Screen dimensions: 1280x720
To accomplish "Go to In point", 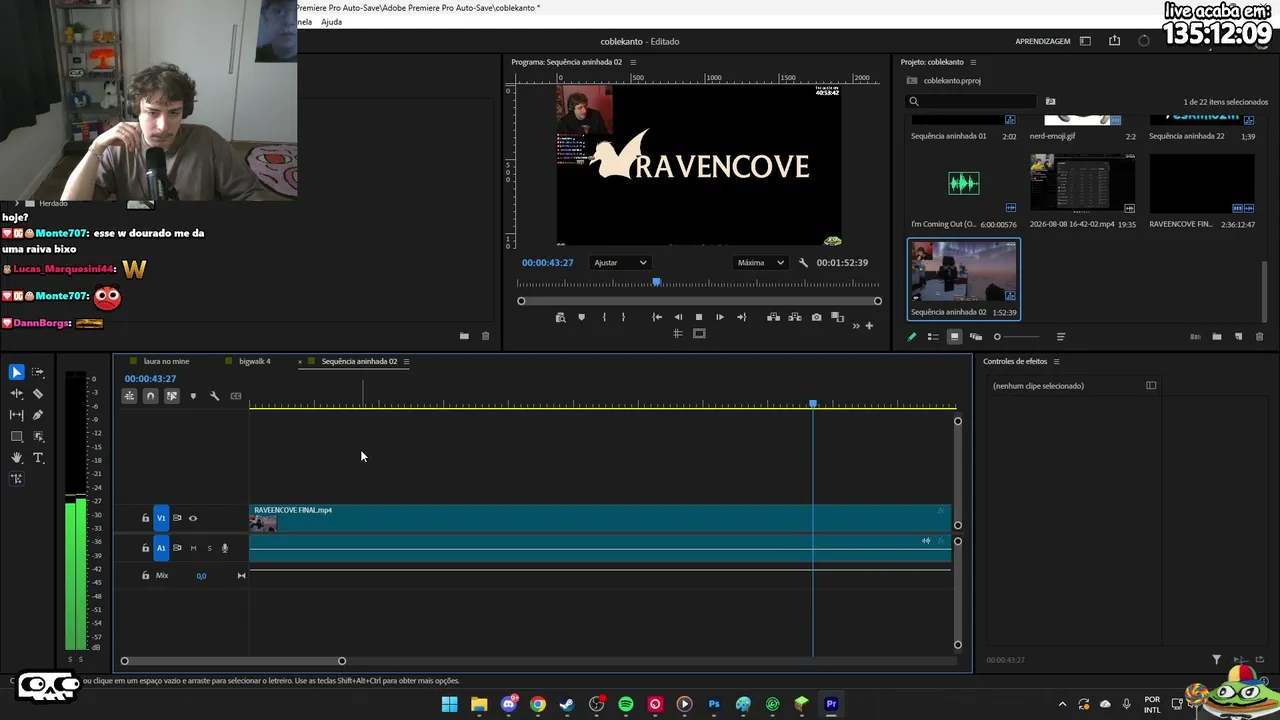I will 657,317.
